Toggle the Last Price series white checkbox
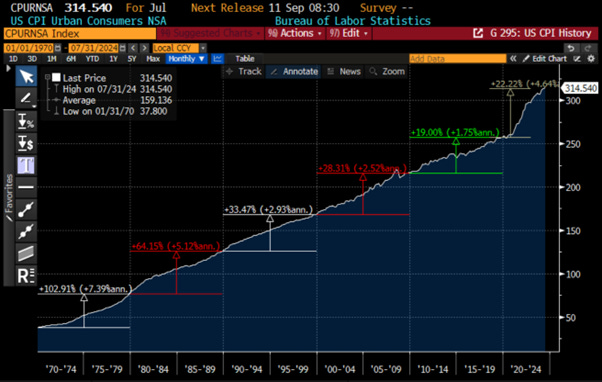The image size is (602, 382). (x=56, y=78)
